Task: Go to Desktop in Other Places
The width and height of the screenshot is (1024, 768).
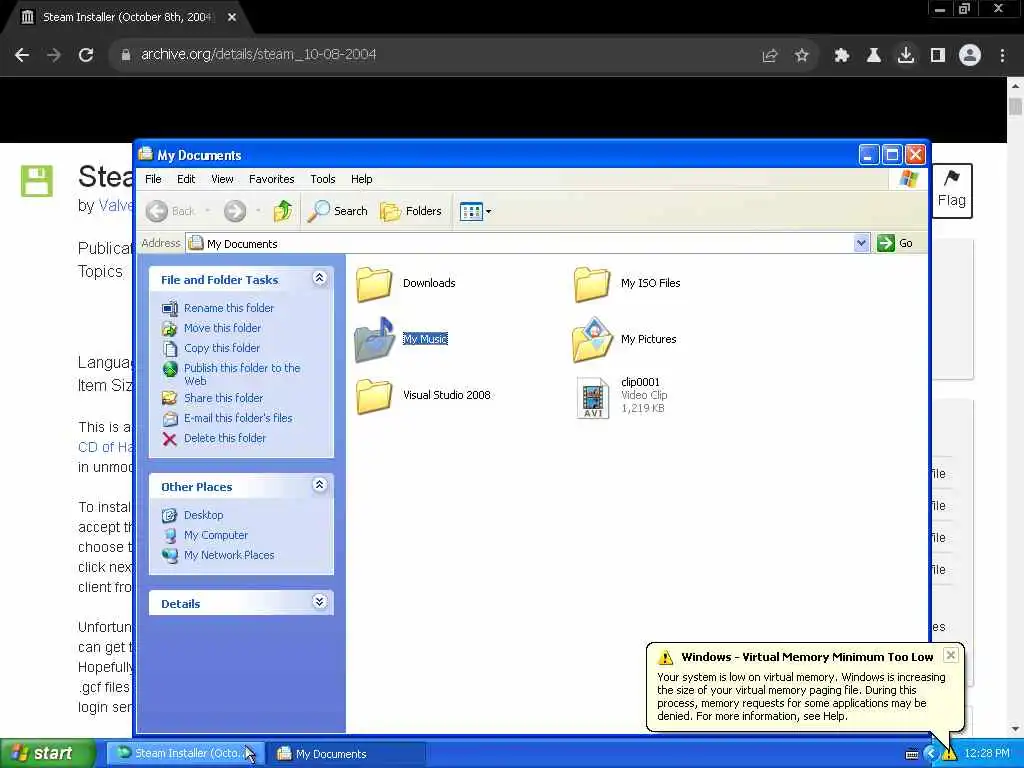Action: (x=203, y=515)
